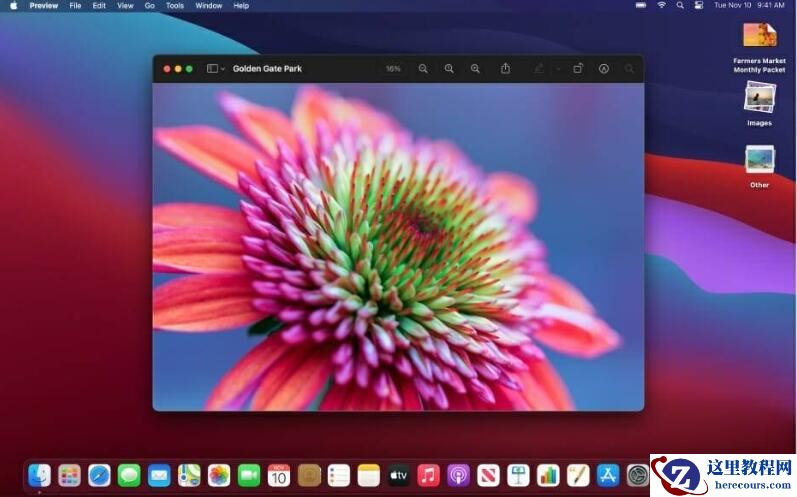Check the battery status icon in menu bar
Screen dimensions: 797x497
(641, 5)
